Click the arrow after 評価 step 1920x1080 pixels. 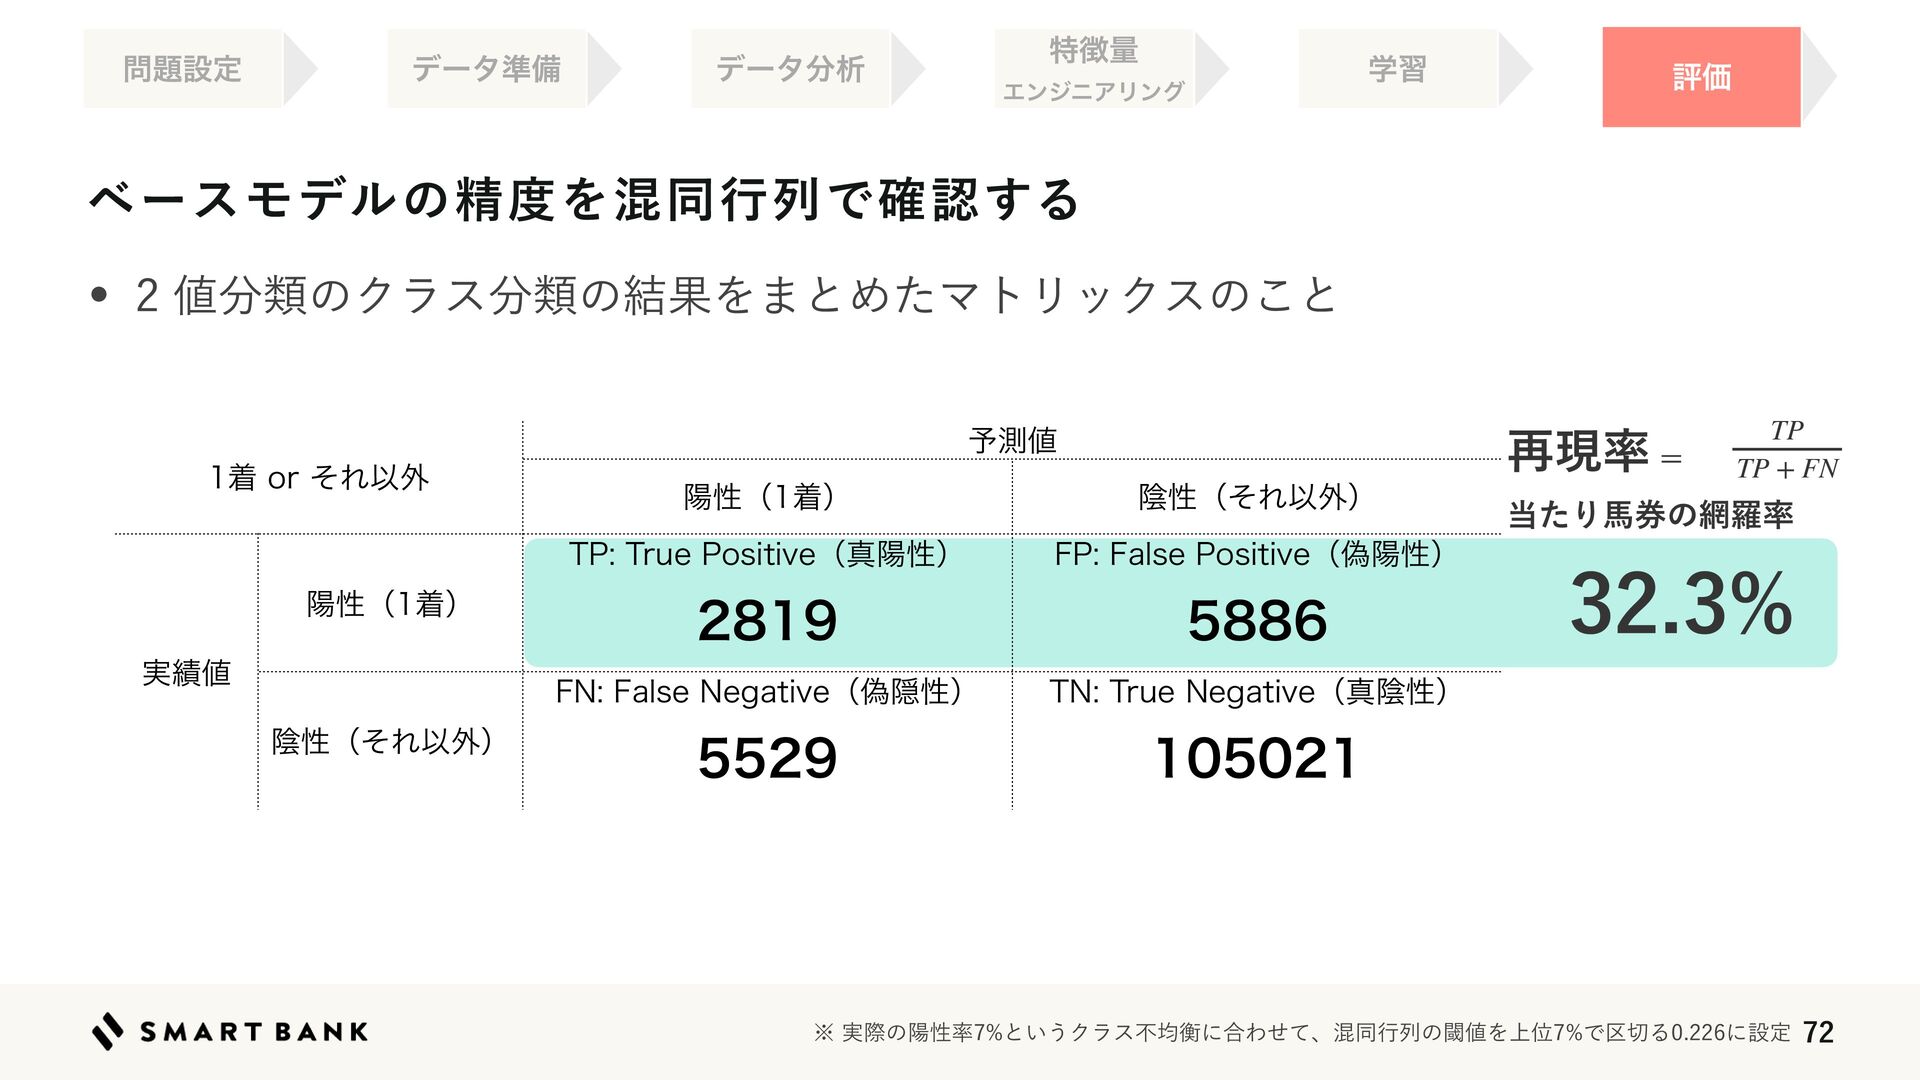coord(1819,77)
